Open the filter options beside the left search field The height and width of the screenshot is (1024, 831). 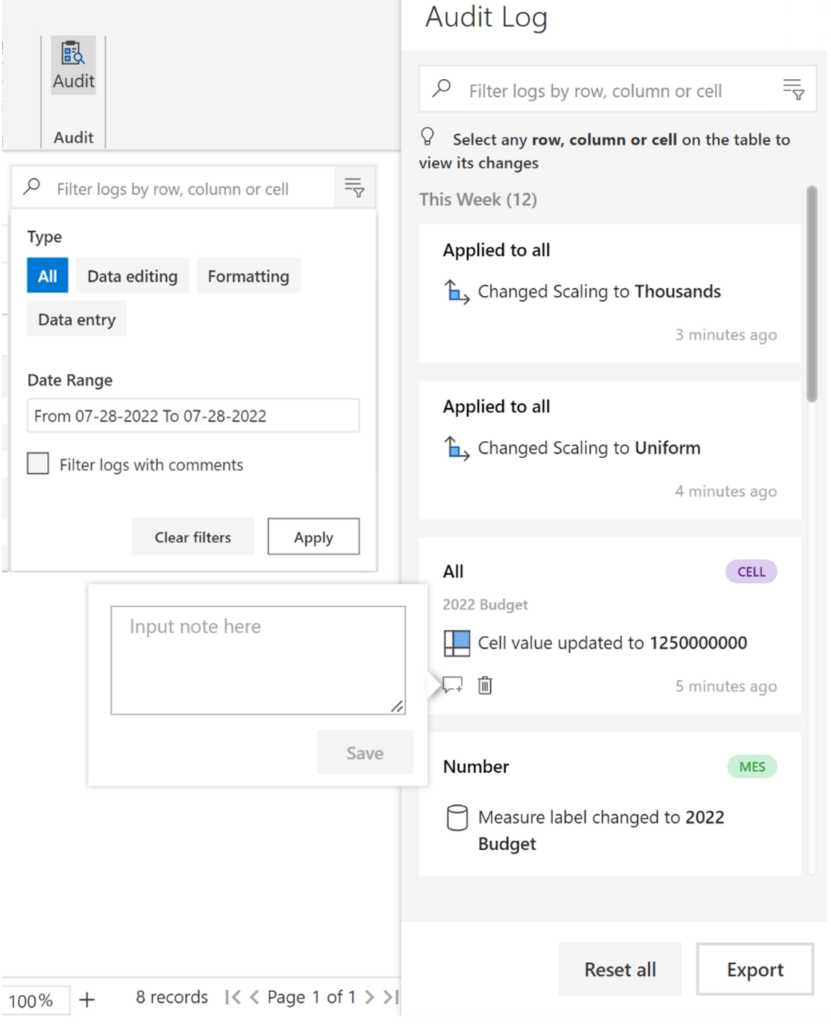click(x=355, y=186)
